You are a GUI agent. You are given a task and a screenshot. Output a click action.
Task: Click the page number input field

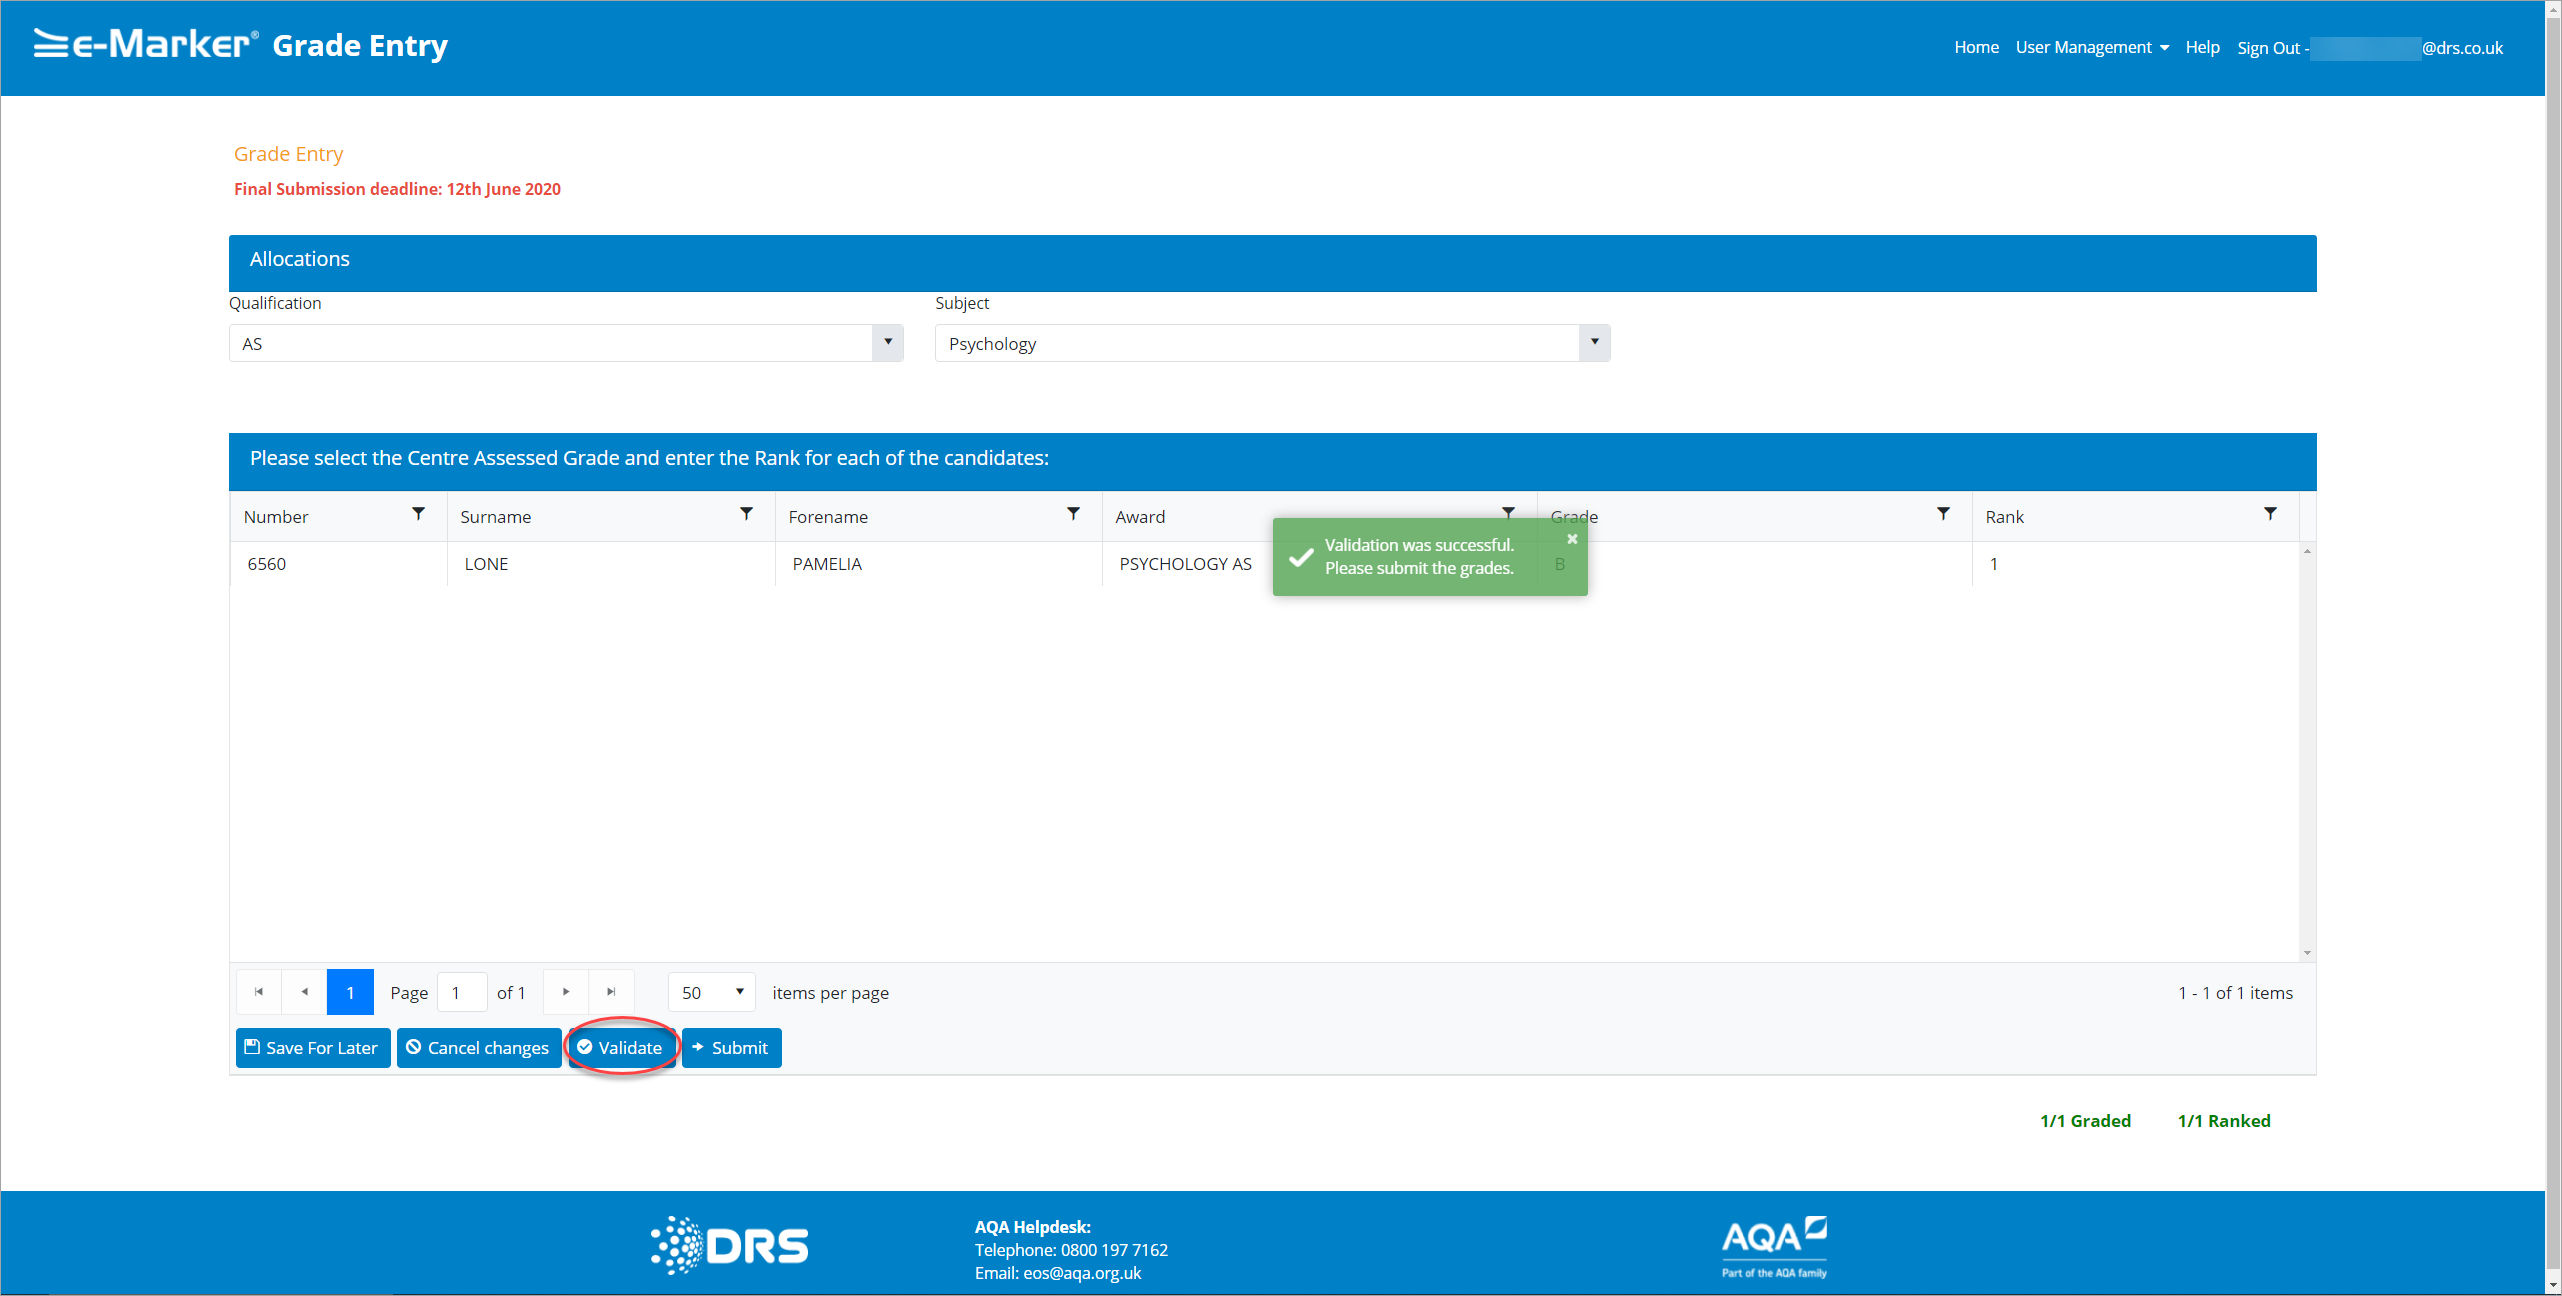point(462,993)
